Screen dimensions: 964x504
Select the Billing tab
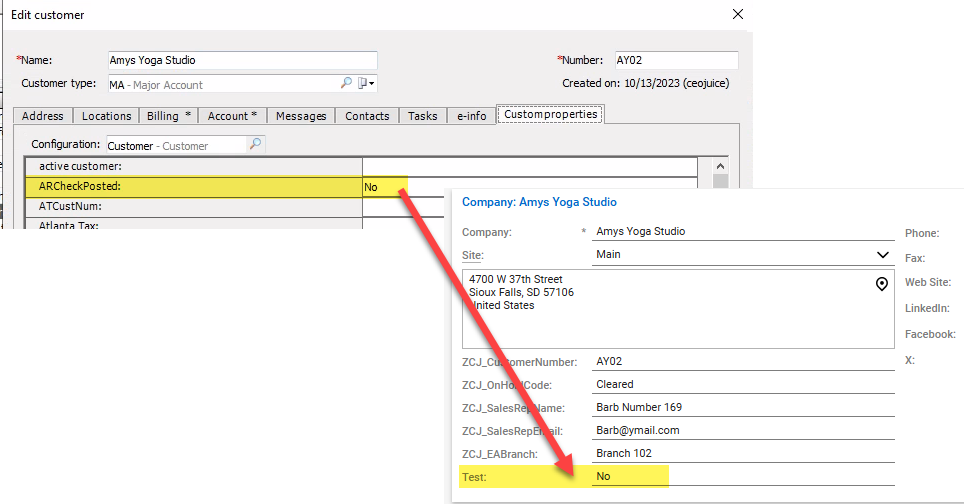168,116
